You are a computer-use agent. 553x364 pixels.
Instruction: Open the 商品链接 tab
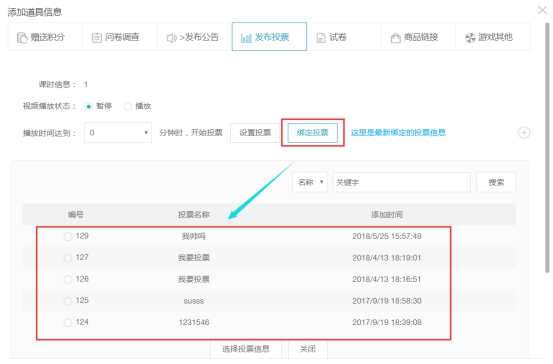[x=418, y=37]
